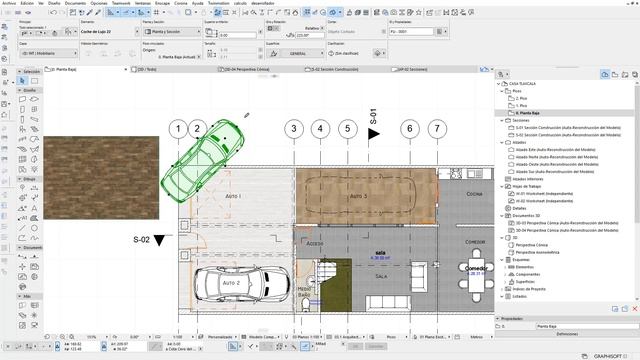The height and width of the screenshot is (360, 640).
Task: Collapse the Secciones folder in Navigator
Action: tap(502, 120)
